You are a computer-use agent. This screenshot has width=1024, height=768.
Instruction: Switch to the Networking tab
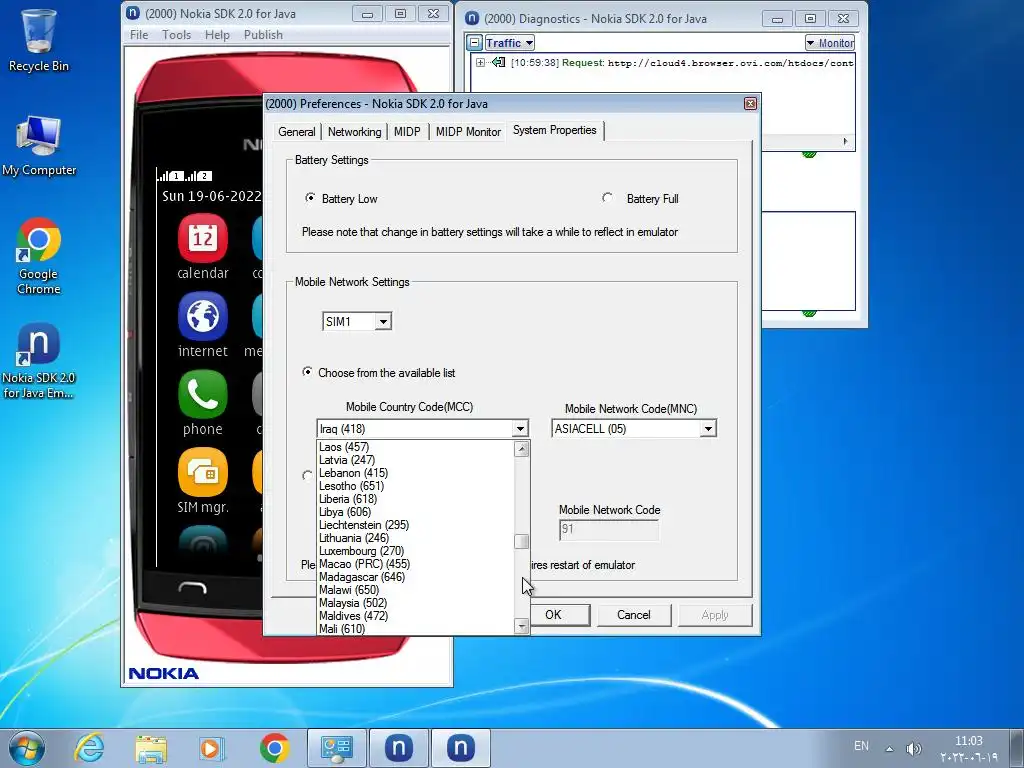[x=355, y=131]
